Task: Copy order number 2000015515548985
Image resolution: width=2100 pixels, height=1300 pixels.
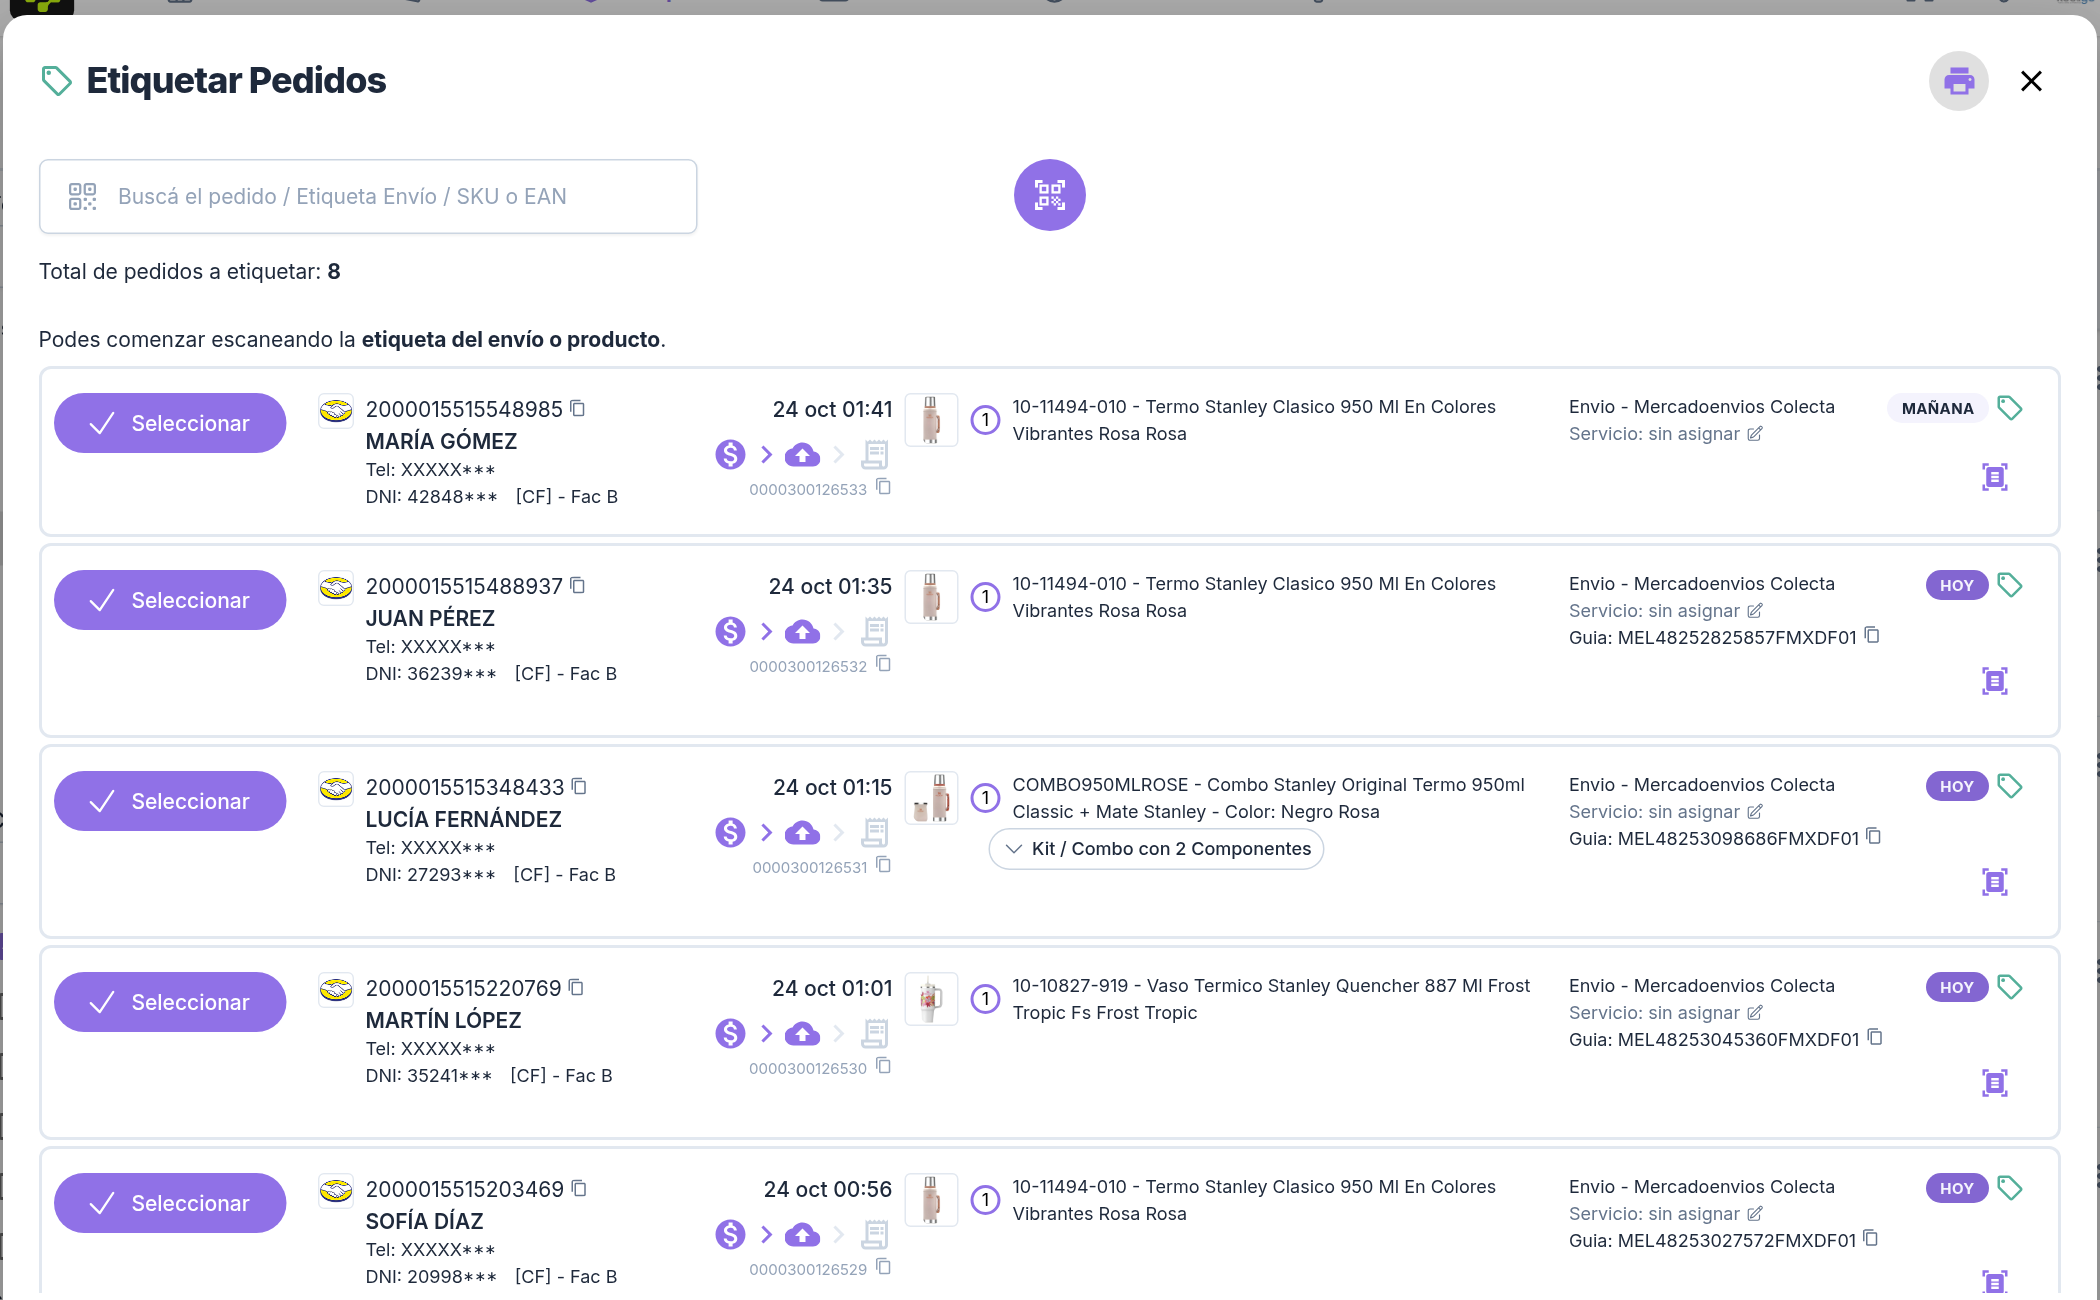Action: point(578,408)
